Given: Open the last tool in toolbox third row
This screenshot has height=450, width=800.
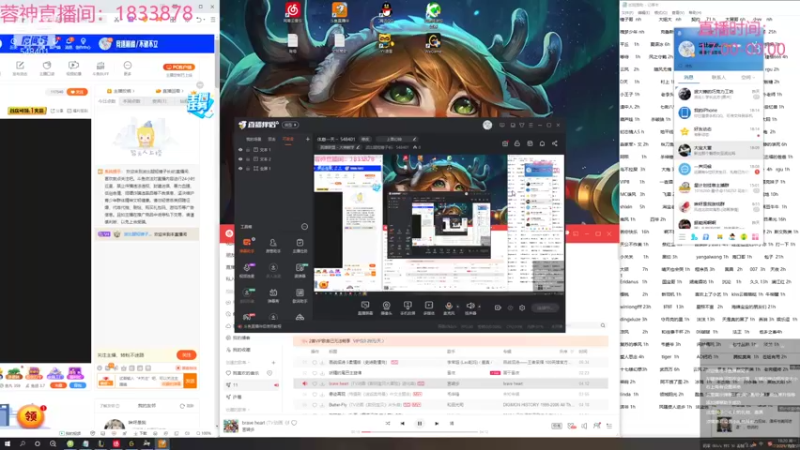Looking at the screenshot, I should pos(299,295).
